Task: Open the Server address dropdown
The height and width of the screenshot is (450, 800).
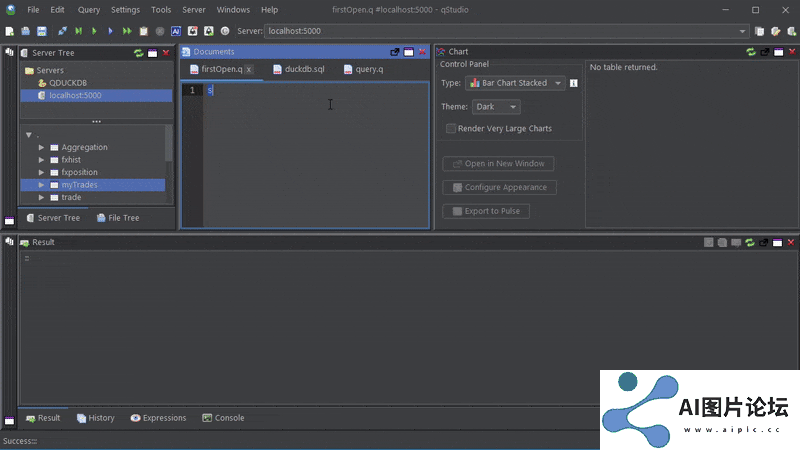Action: (x=742, y=31)
